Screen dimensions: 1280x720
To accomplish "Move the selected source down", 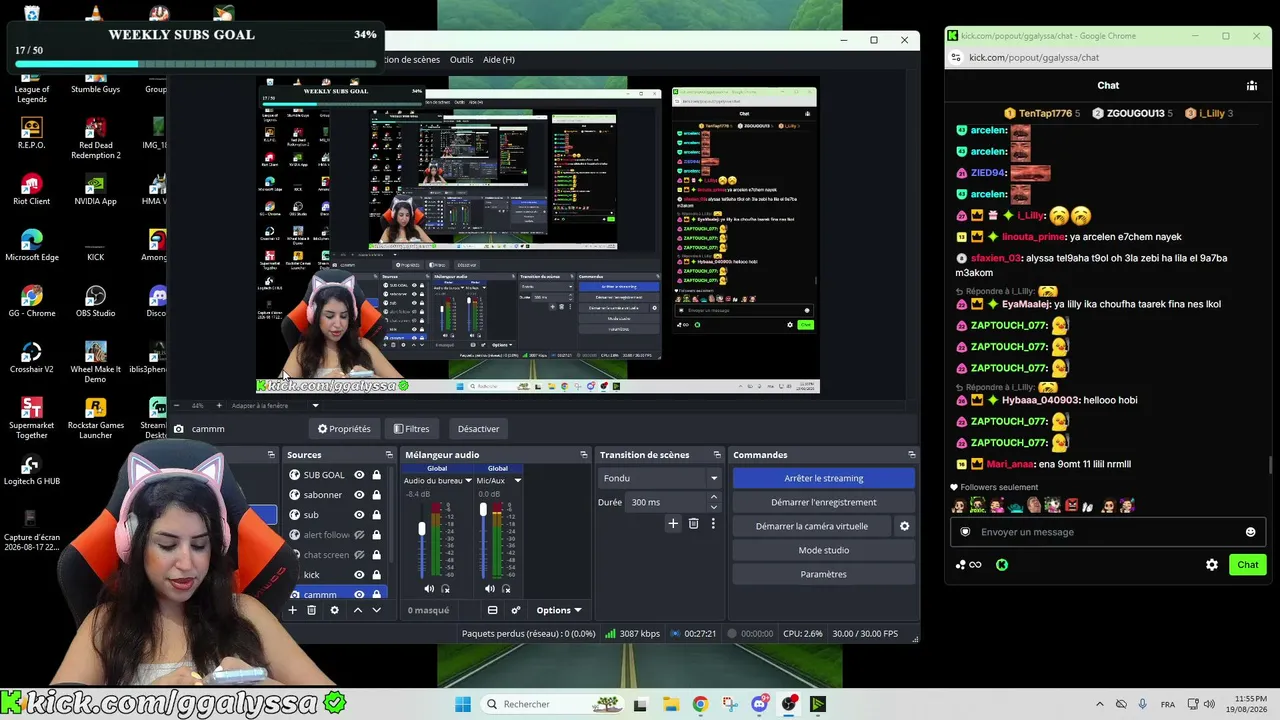I will (376, 610).
